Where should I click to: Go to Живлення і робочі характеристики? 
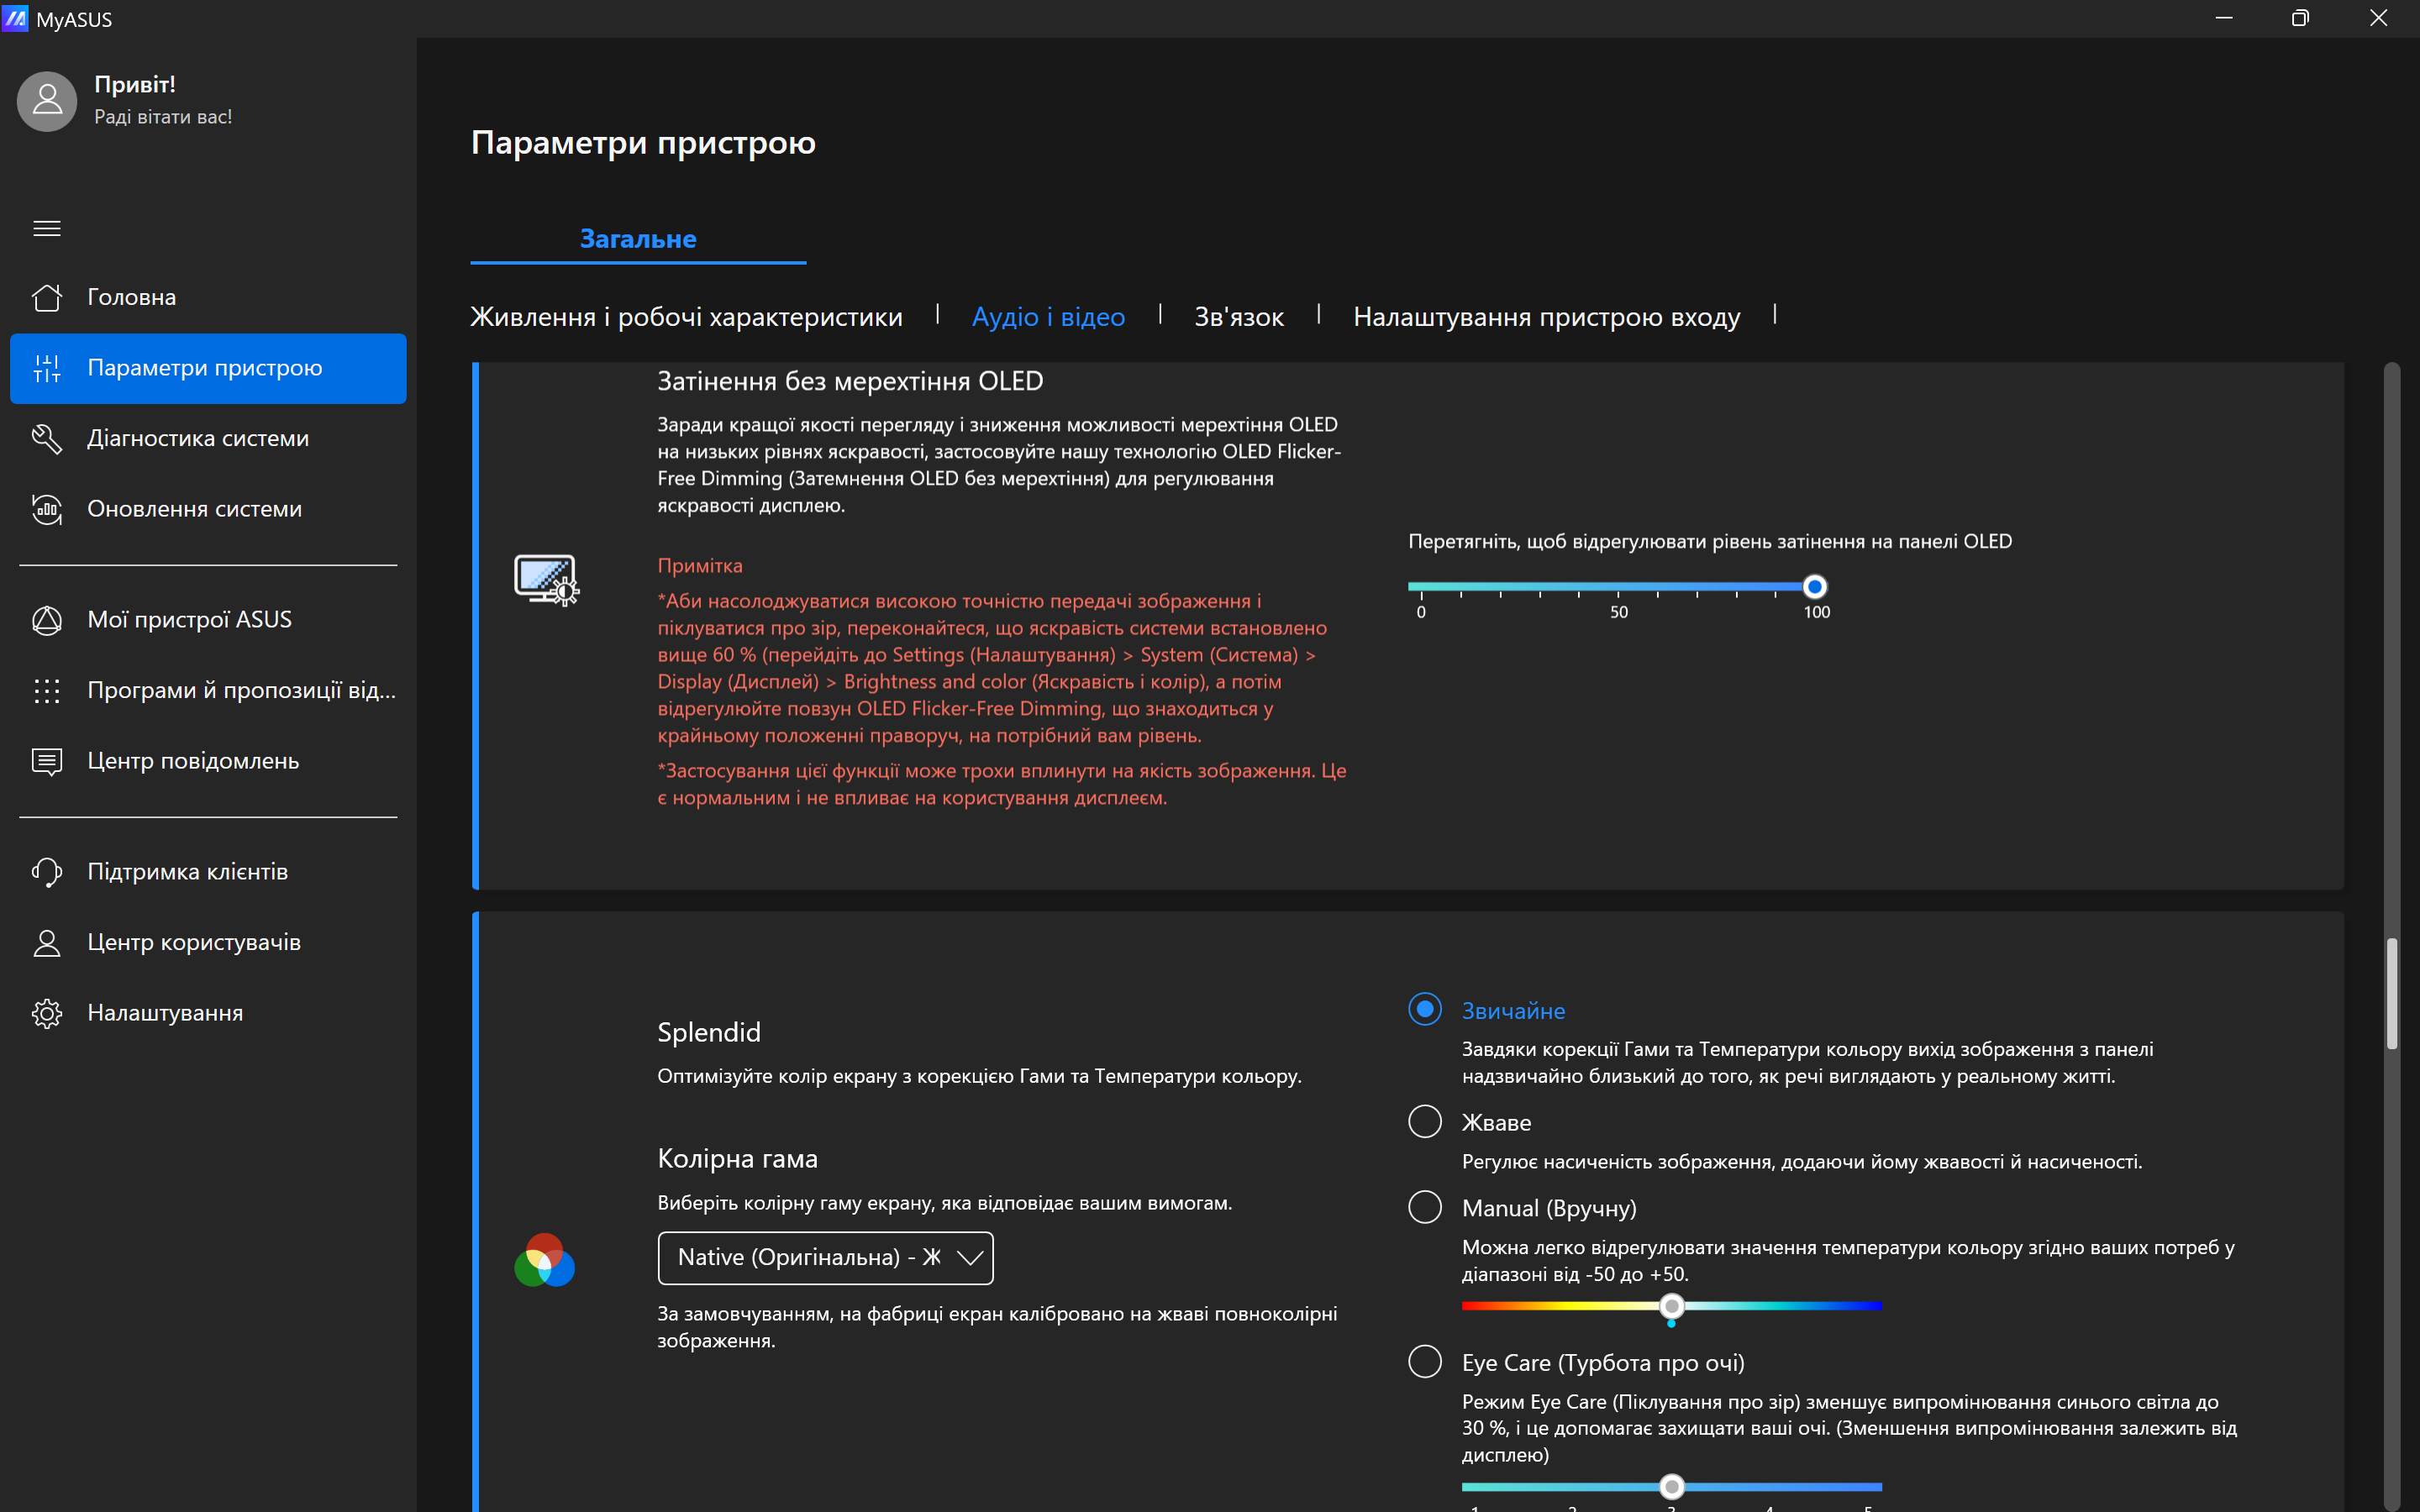686,317
